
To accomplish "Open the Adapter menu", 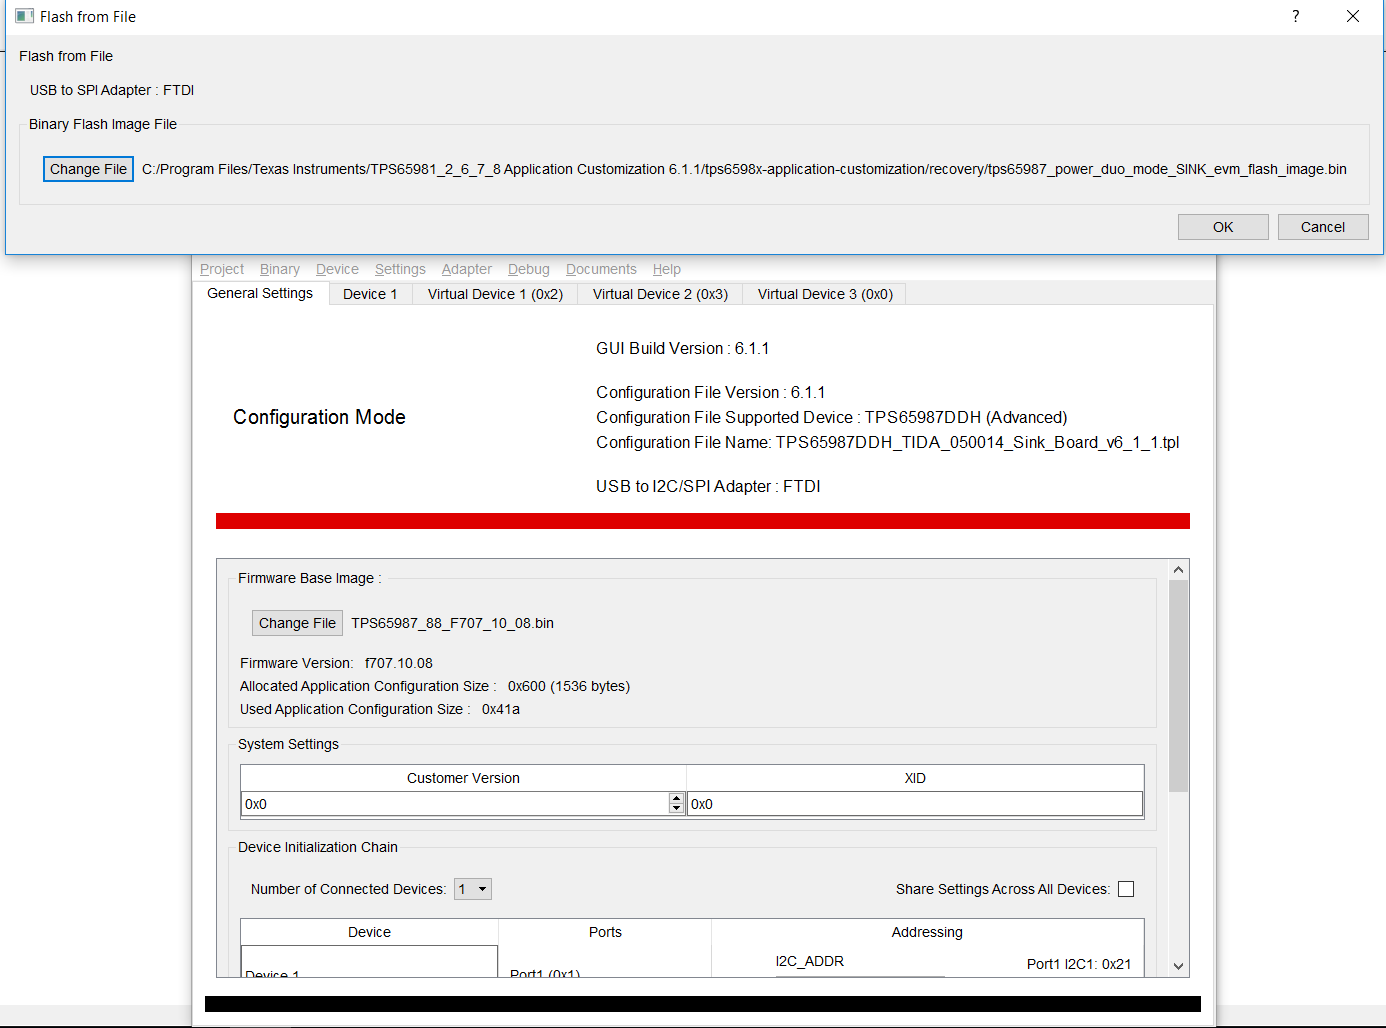I will tap(467, 269).
